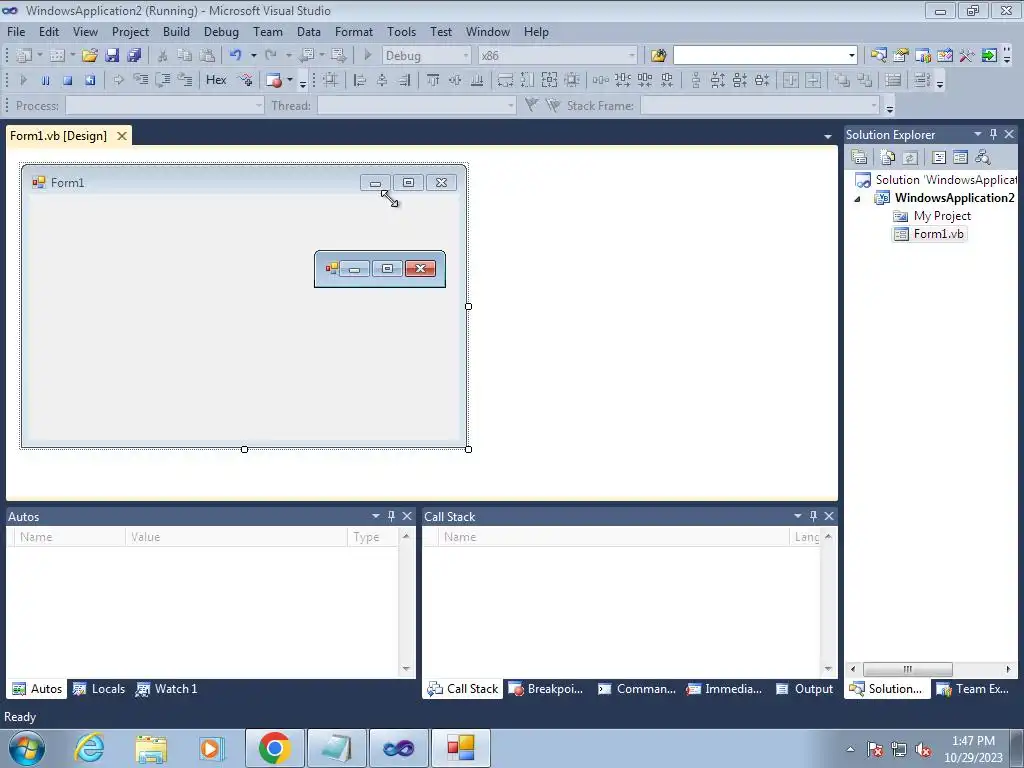The height and width of the screenshot is (768, 1024).
Task: Switch to the Output tab
Action: (805, 689)
